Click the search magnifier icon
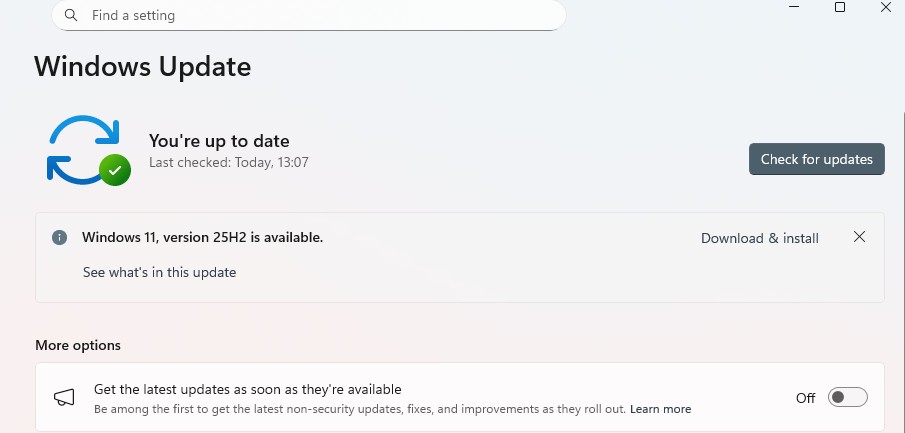The image size is (905, 433). 70,16
